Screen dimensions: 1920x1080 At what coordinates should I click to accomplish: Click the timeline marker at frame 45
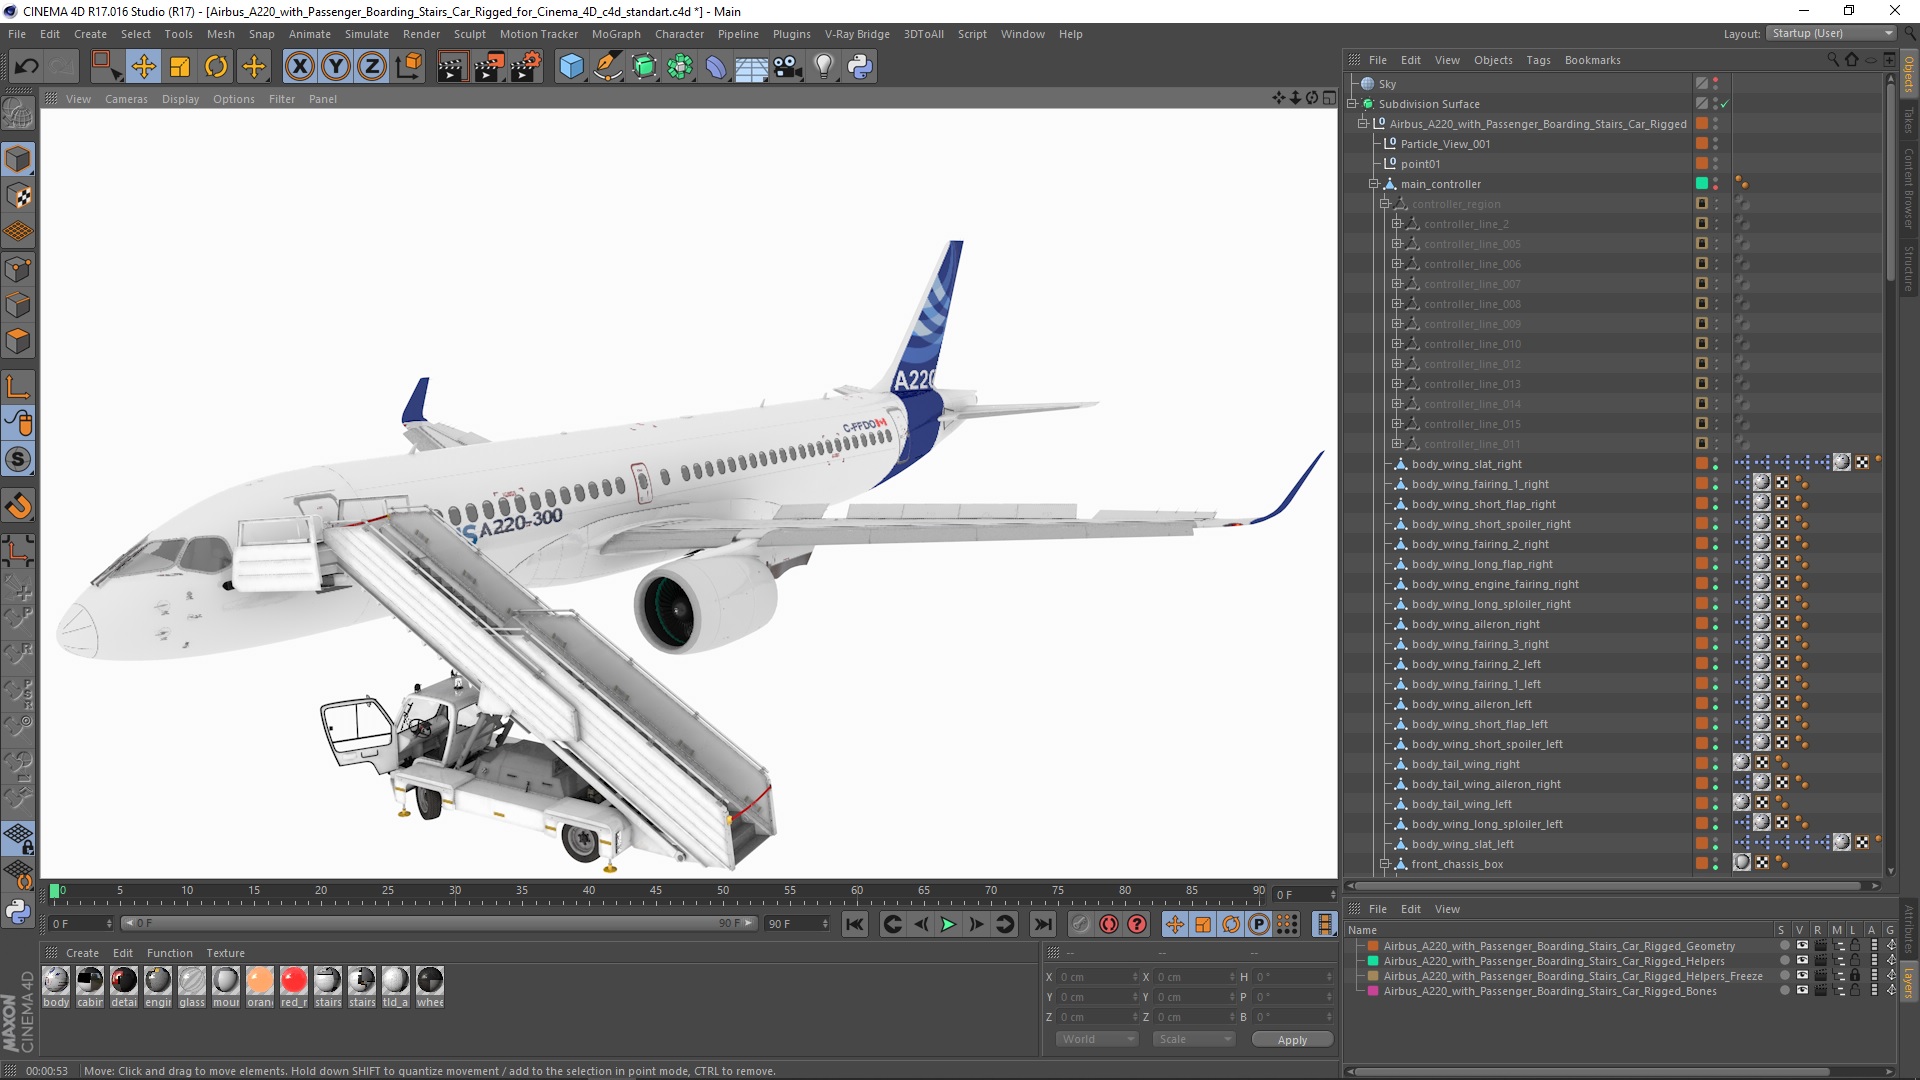[x=655, y=890]
